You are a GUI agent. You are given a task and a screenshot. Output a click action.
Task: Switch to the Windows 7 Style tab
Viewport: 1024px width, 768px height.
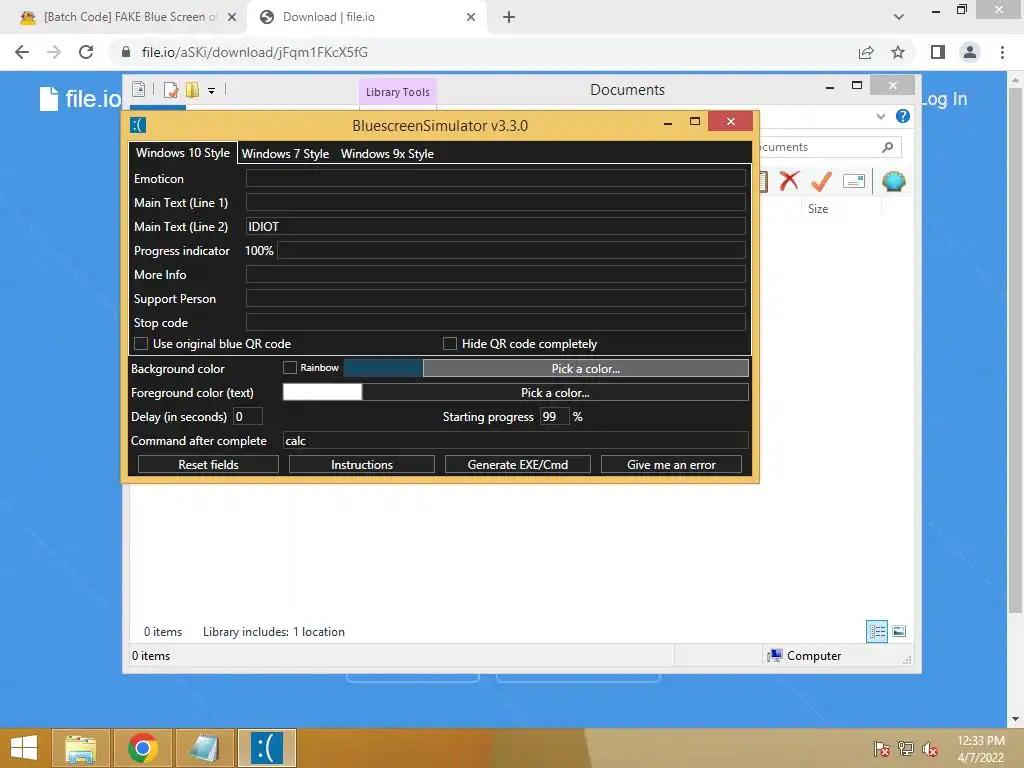coord(285,153)
